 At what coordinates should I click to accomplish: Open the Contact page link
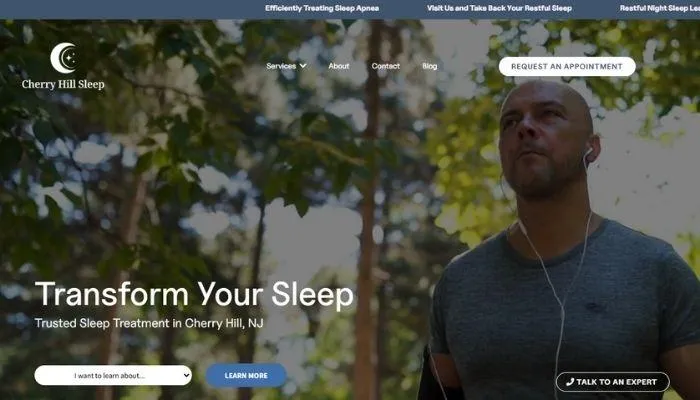click(x=386, y=66)
